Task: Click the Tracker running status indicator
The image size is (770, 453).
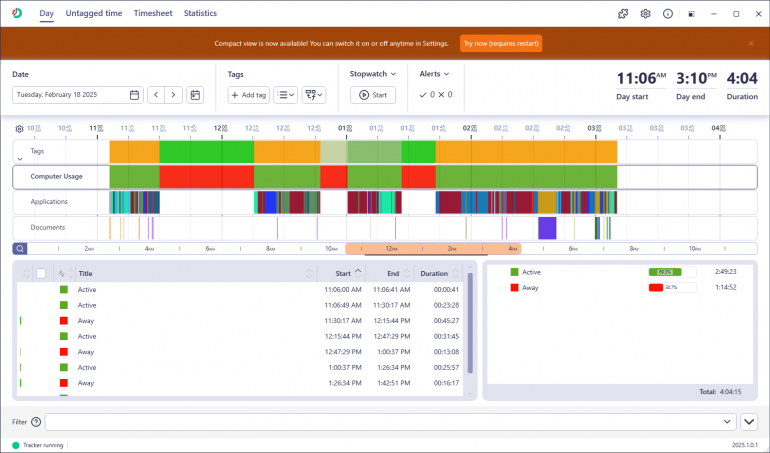Action: coord(38,445)
